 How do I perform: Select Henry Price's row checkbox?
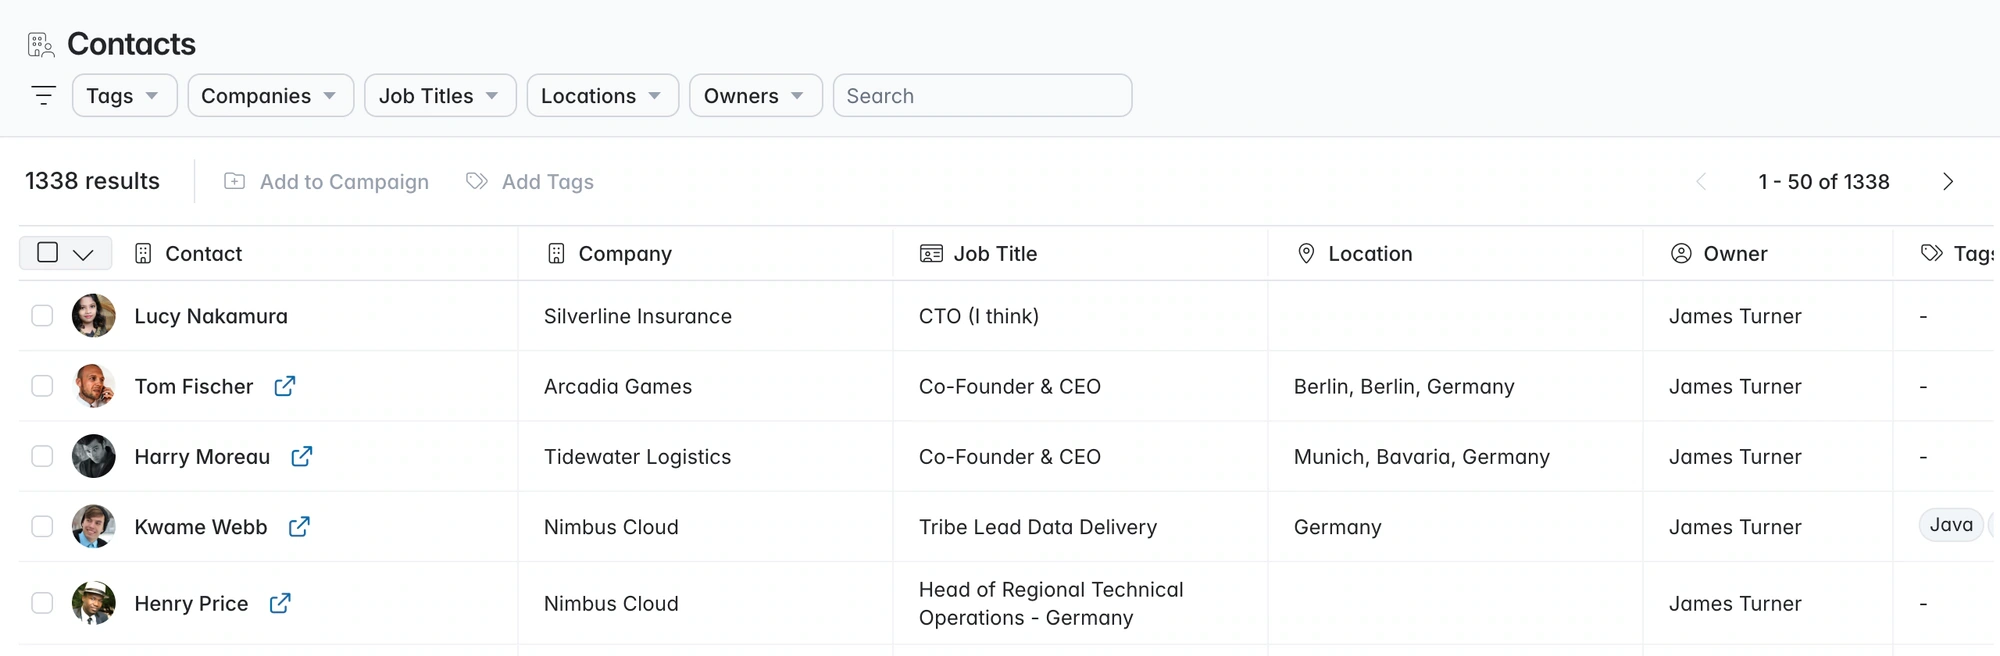(42, 603)
